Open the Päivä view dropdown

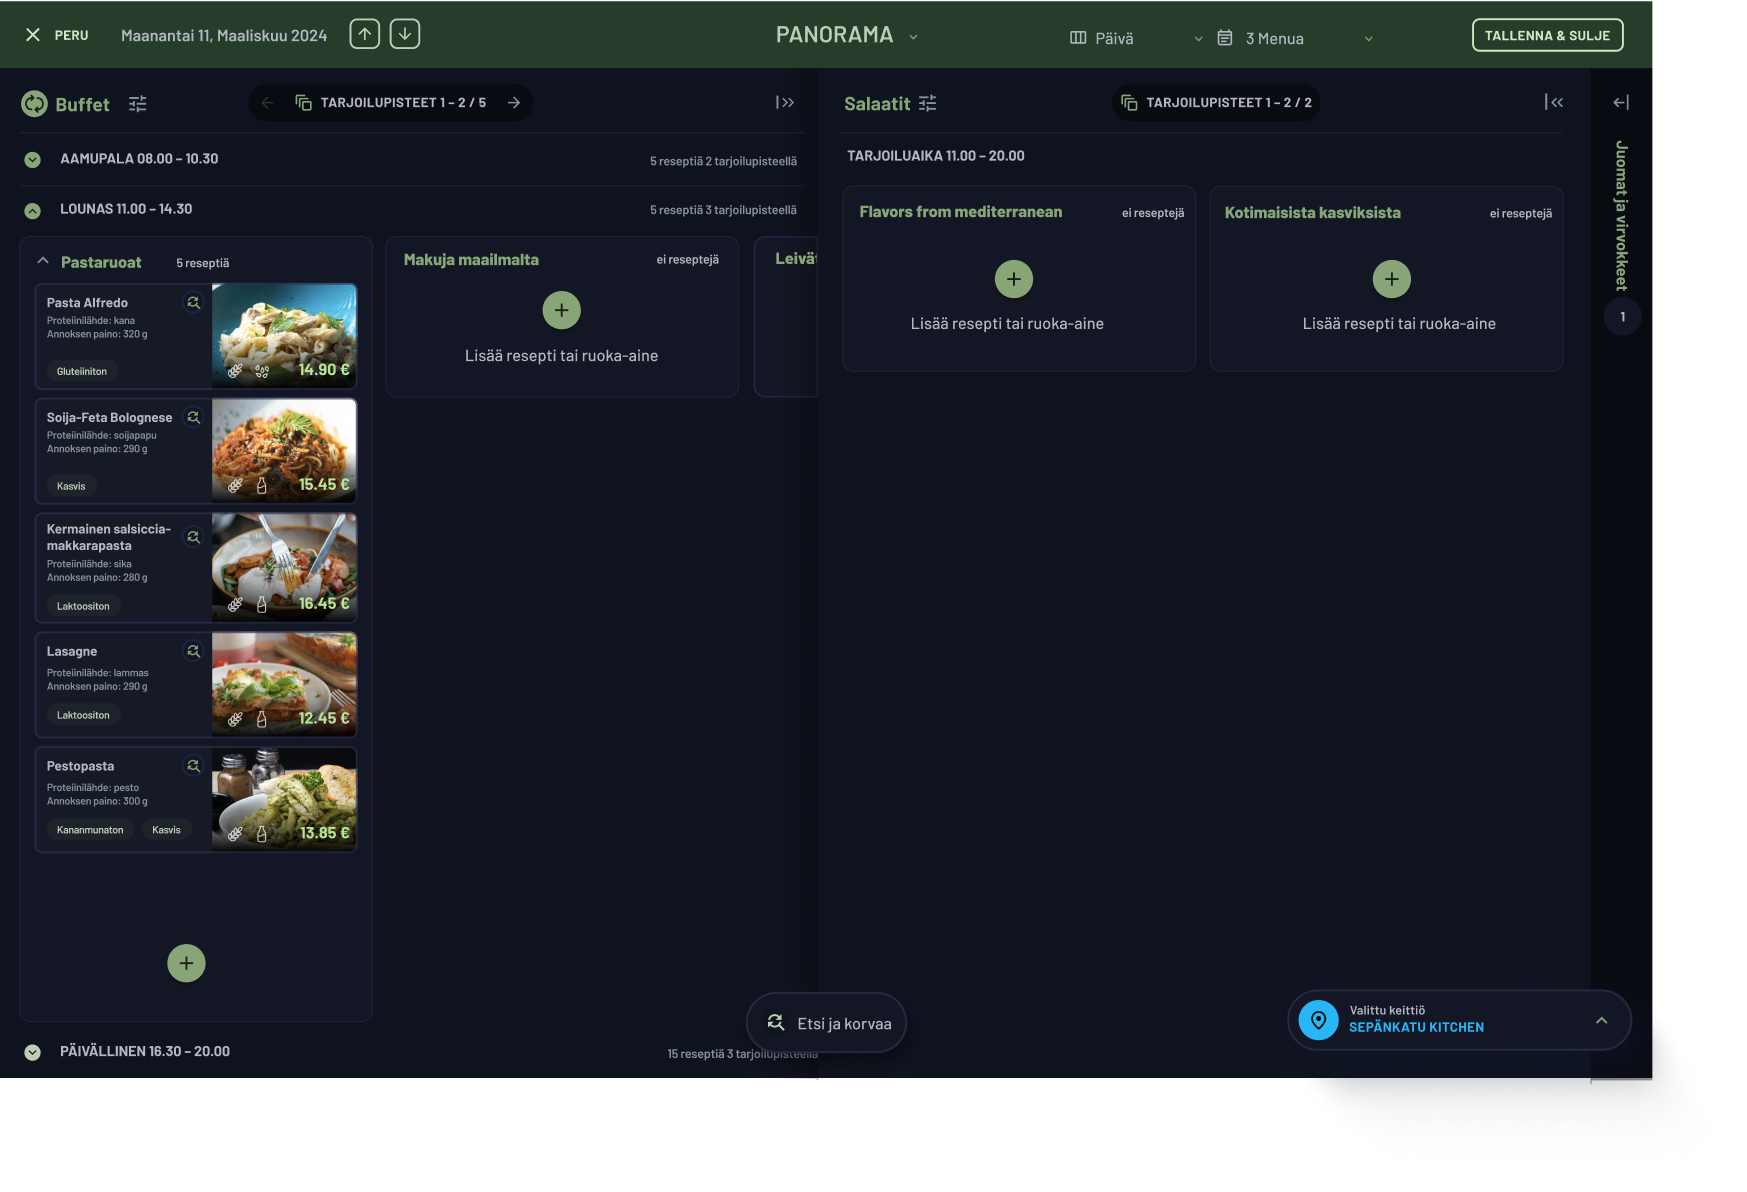point(1135,38)
